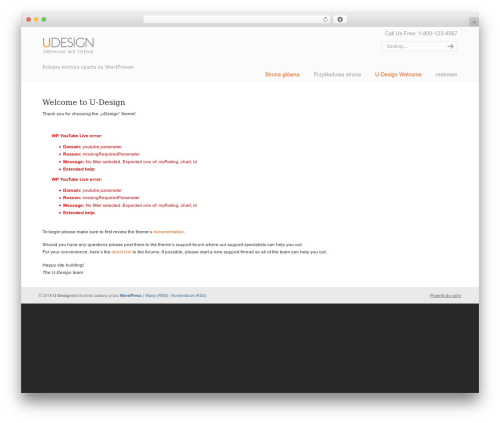The height and width of the screenshot is (423, 500).
Task: Open the U-Design Welcome menu item
Action: 398,74
